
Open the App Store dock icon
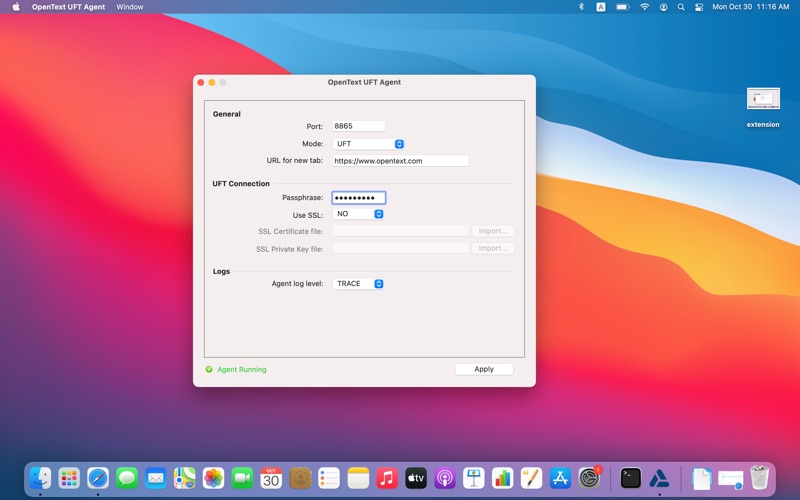pos(561,479)
